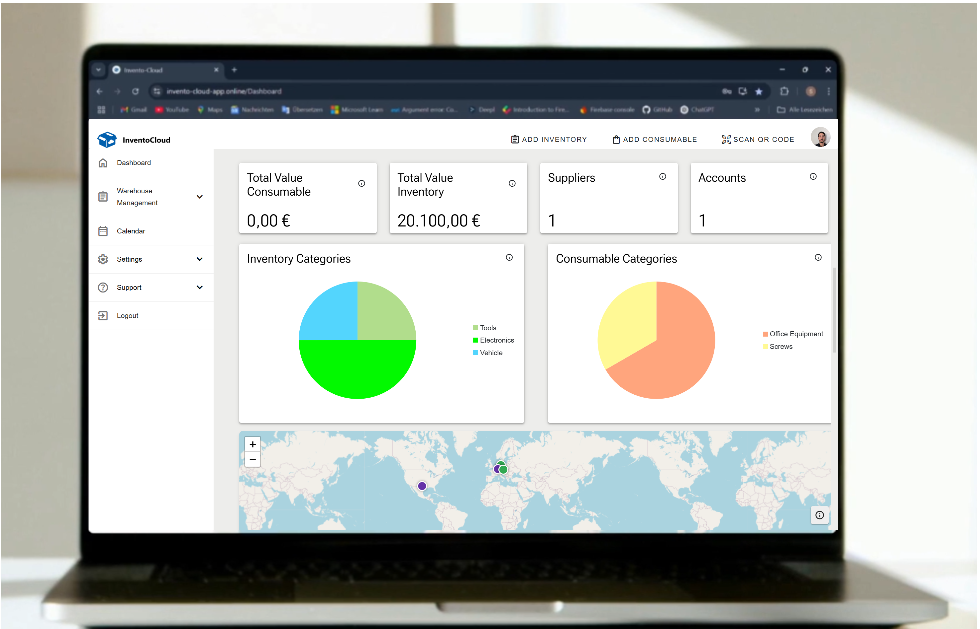Click the Chrome profile avatar
Screen dimensions: 980x629
(811, 91)
